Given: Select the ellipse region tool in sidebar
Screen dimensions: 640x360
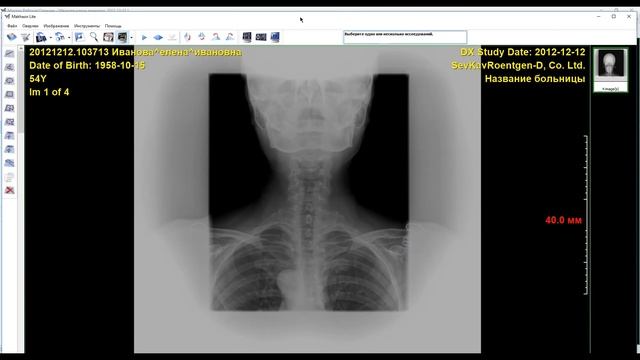Looking at the screenshot, I should pos(9,81).
